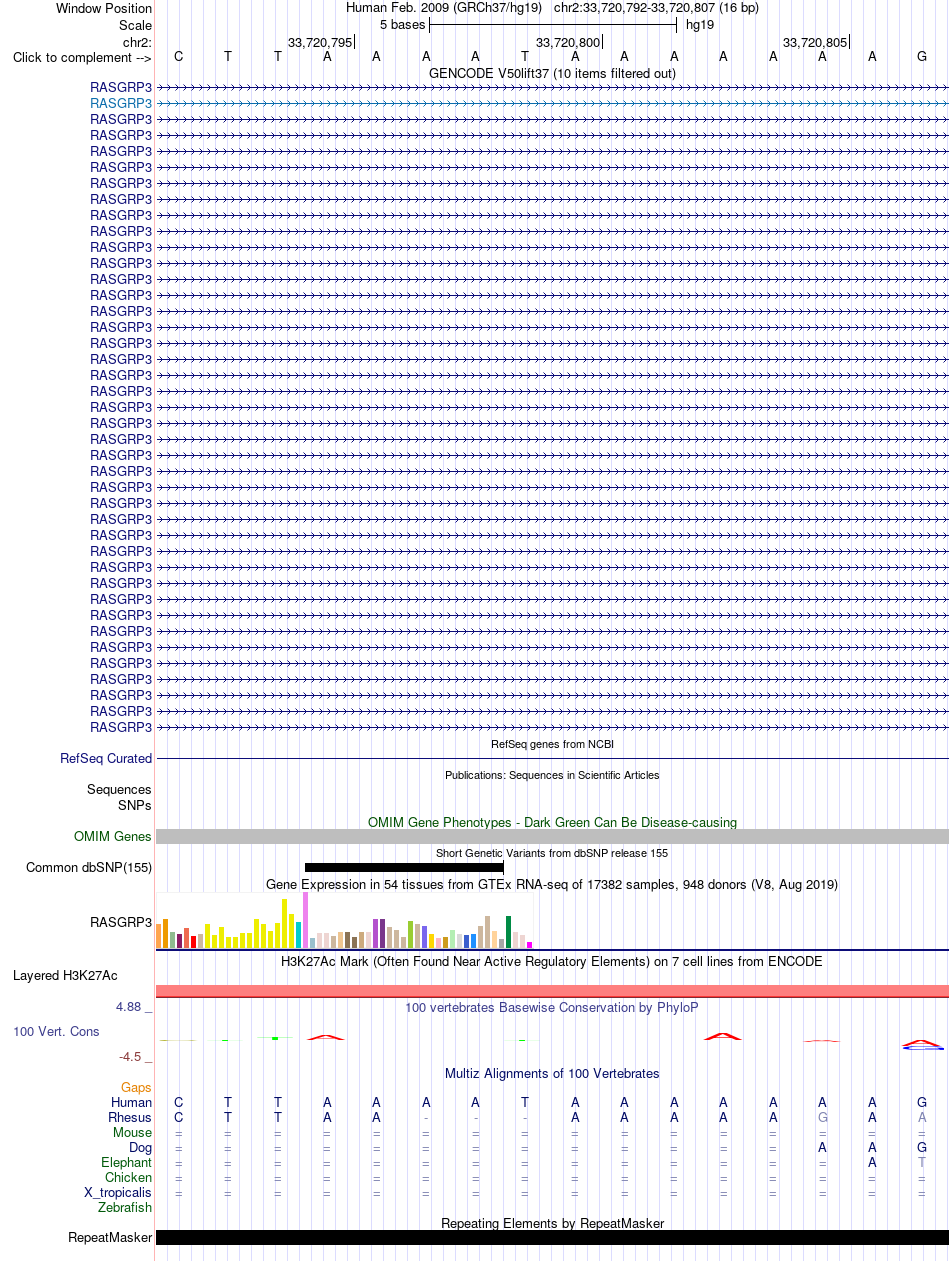Image resolution: width=950 pixels, height=1261 pixels.
Task: Click the Gaps label in Multiz
Action: pos(136,1087)
